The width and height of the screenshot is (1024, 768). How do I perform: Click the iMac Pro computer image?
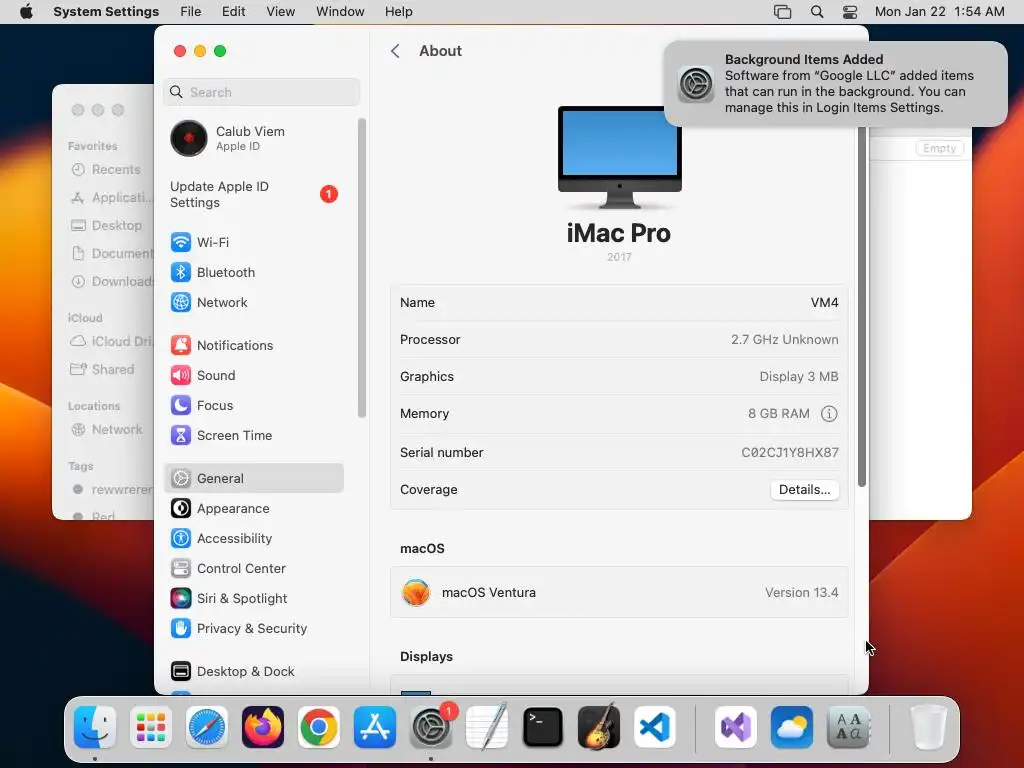point(619,157)
